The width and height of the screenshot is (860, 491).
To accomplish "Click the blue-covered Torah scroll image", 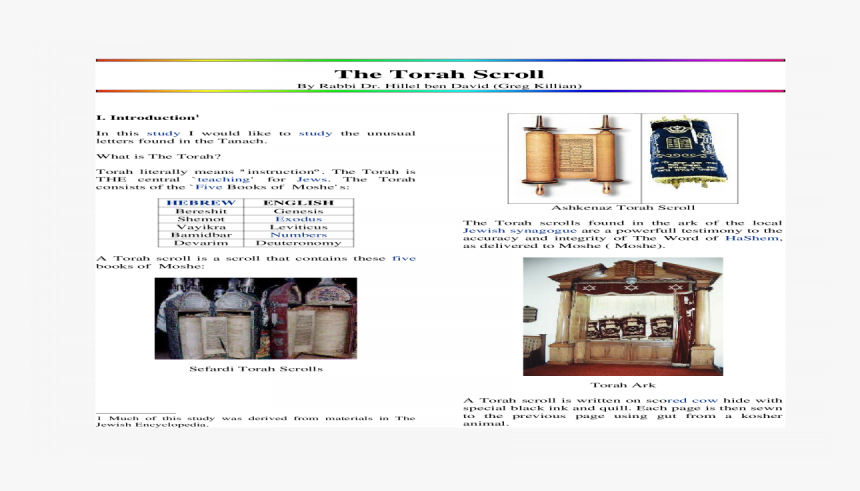I will pos(689,155).
